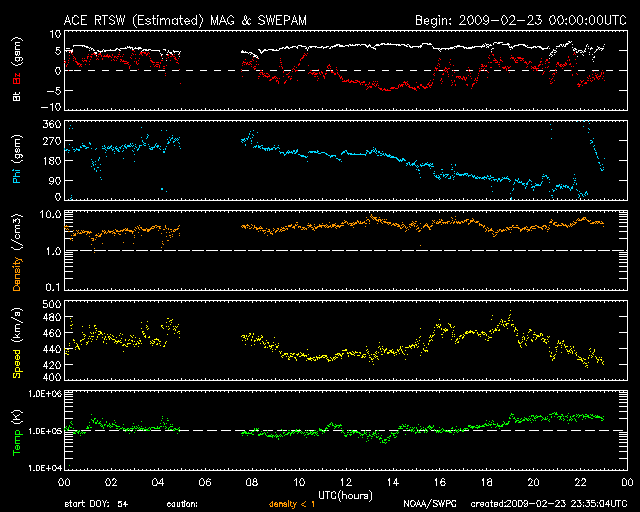Click the '22' hour tick label
The height and width of the screenshot is (512, 640).
pyautogui.click(x=580, y=482)
